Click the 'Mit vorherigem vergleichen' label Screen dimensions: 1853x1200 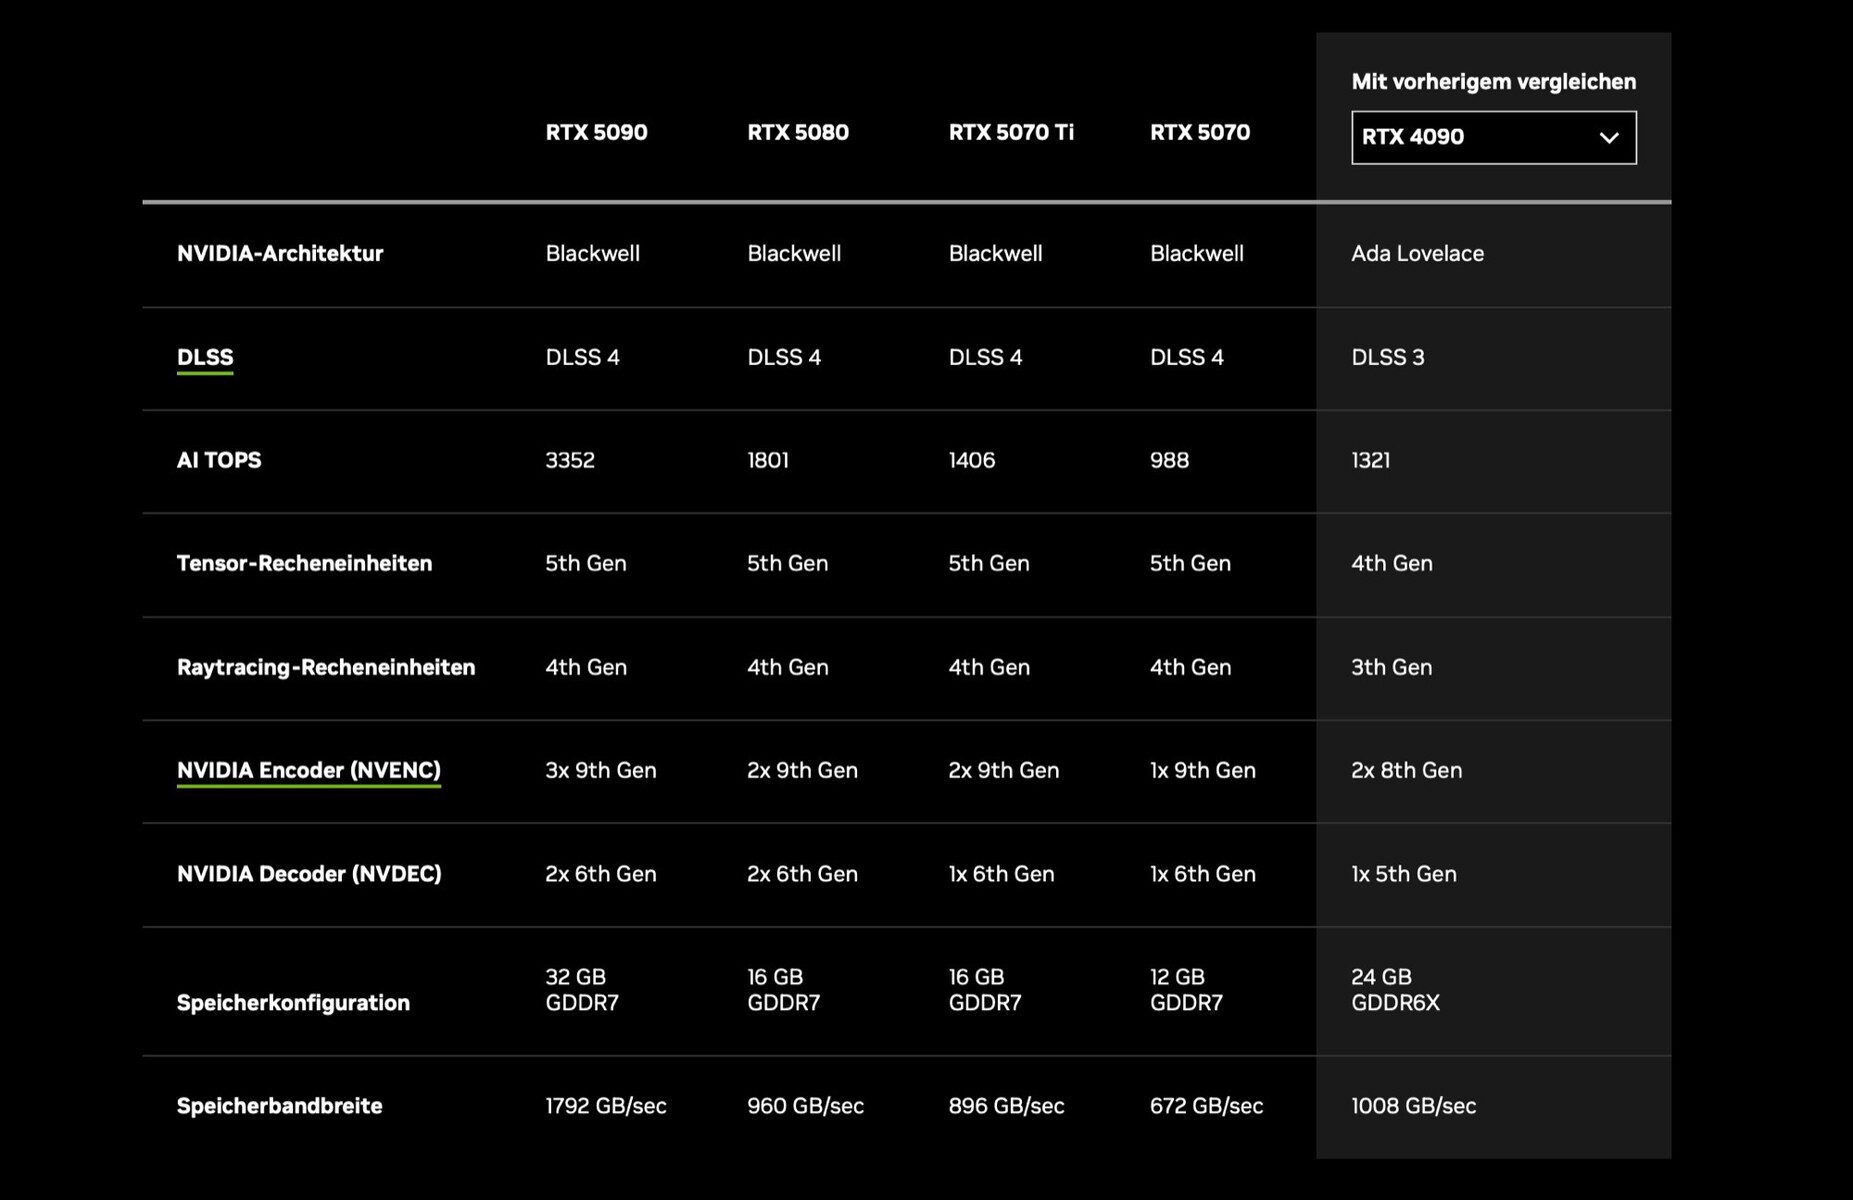1493,82
